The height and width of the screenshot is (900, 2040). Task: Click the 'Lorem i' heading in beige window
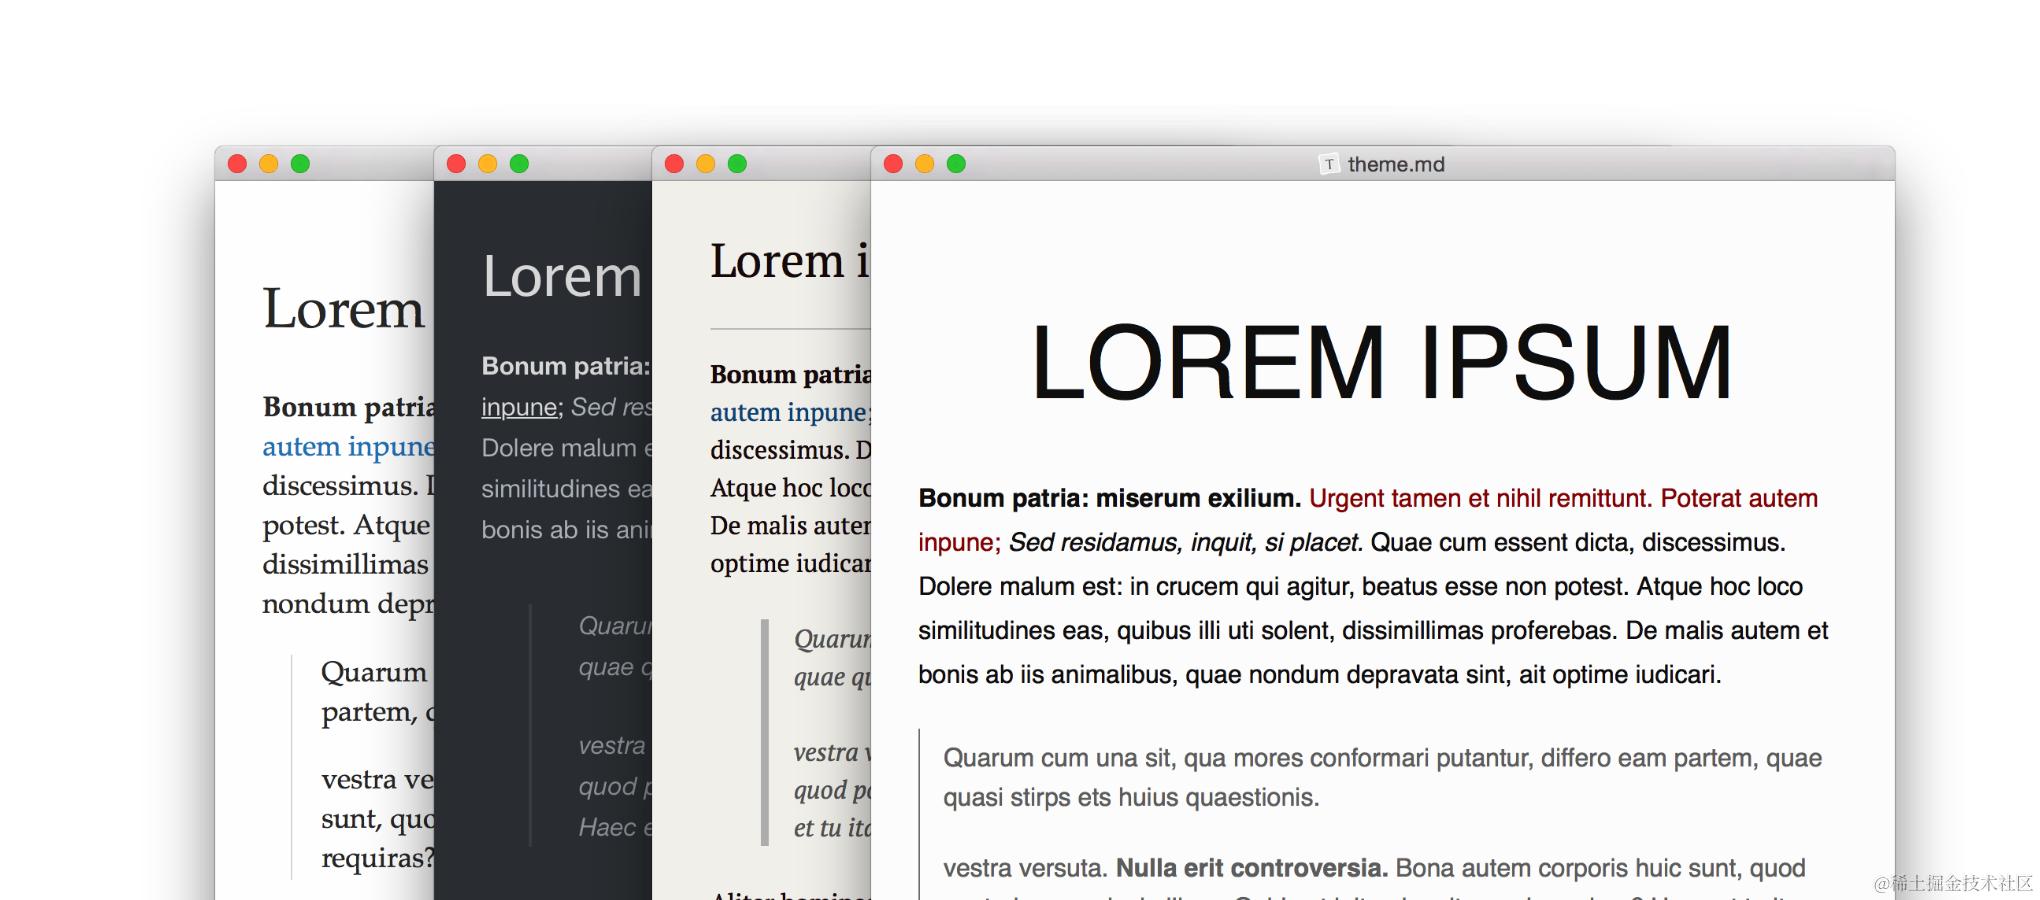tap(790, 262)
